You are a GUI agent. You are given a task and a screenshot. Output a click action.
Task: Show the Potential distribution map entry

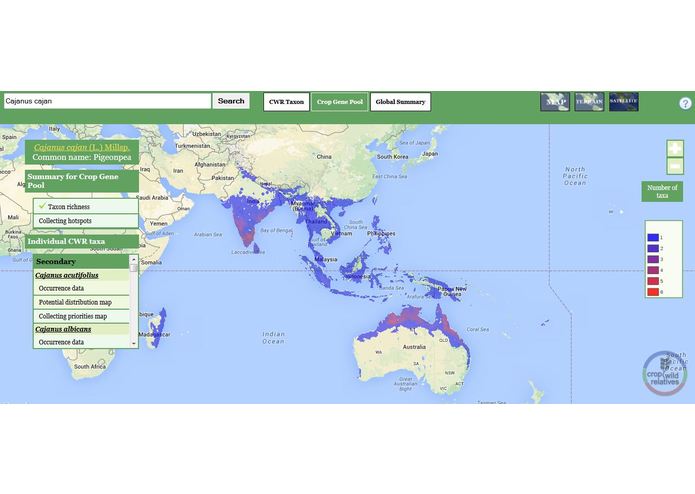[82, 302]
